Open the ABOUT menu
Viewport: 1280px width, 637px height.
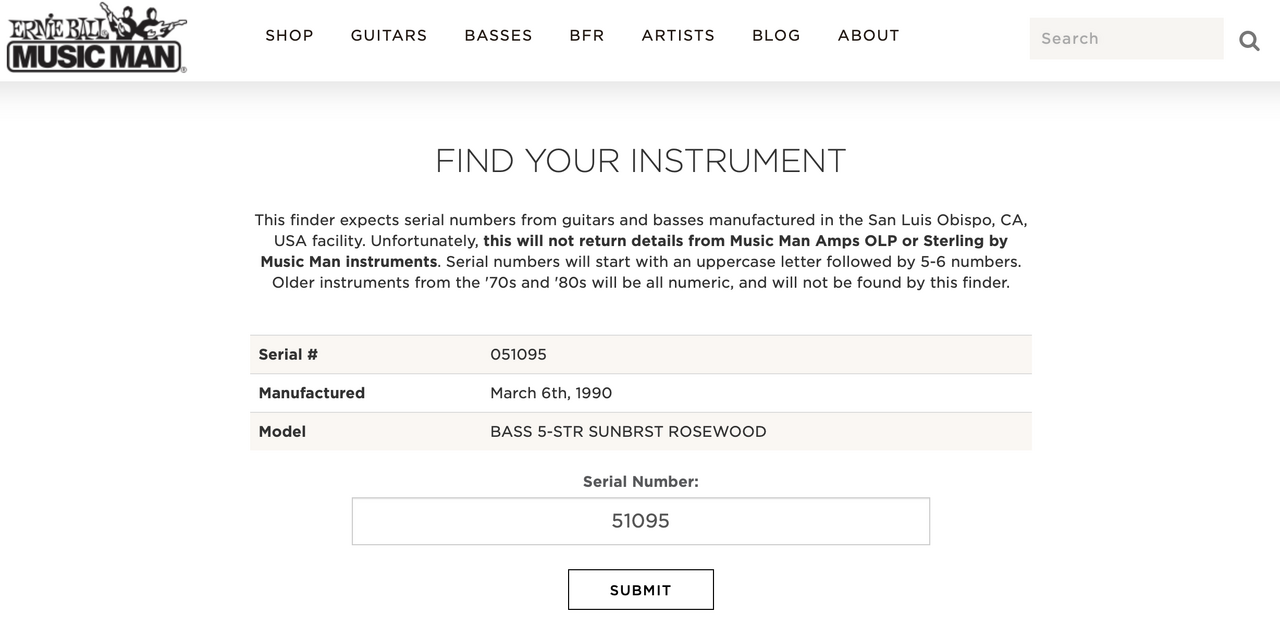pos(869,35)
